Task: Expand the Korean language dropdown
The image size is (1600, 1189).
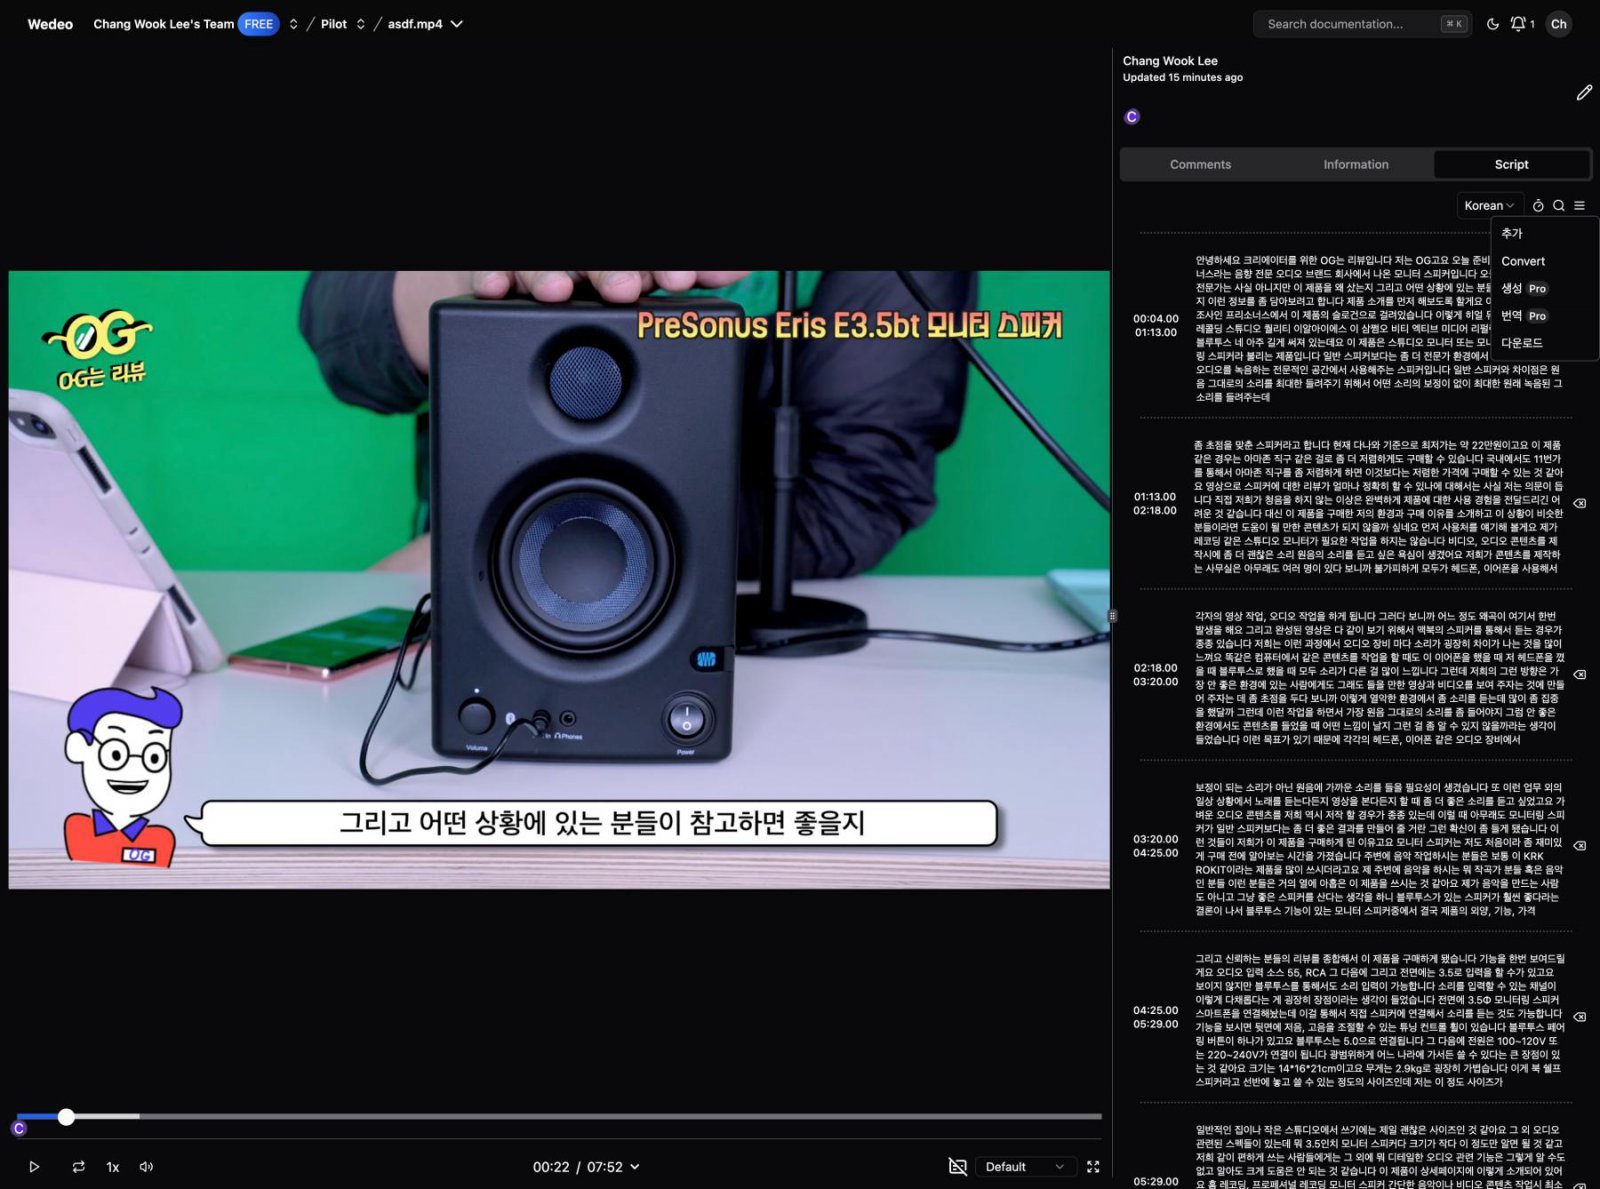Action: [x=1489, y=205]
